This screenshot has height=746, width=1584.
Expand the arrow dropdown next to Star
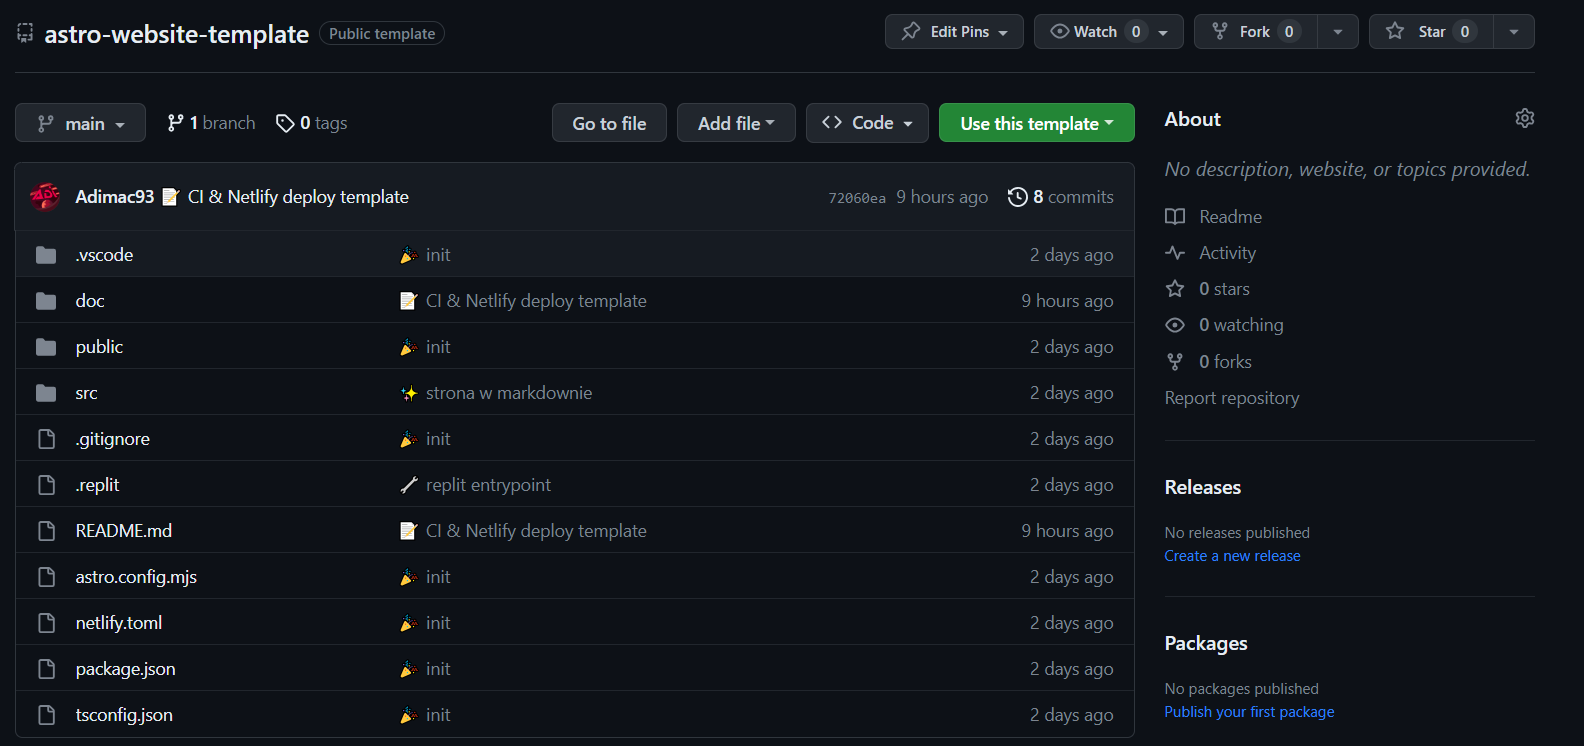click(x=1514, y=32)
